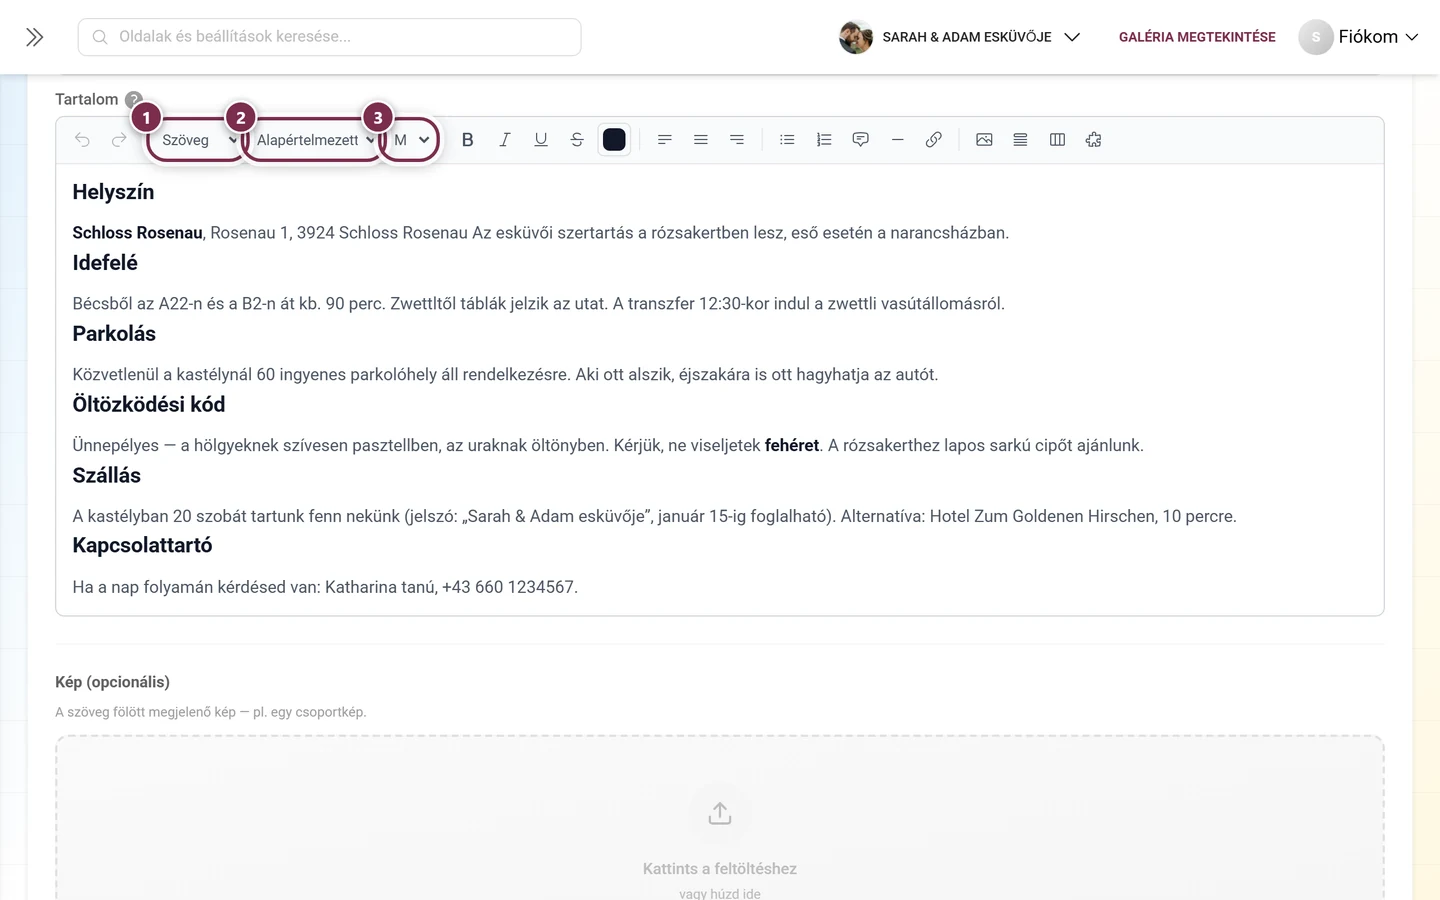Viewport: 1440px width, 900px height.
Task: Toggle bold formatting
Action: click(x=468, y=140)
